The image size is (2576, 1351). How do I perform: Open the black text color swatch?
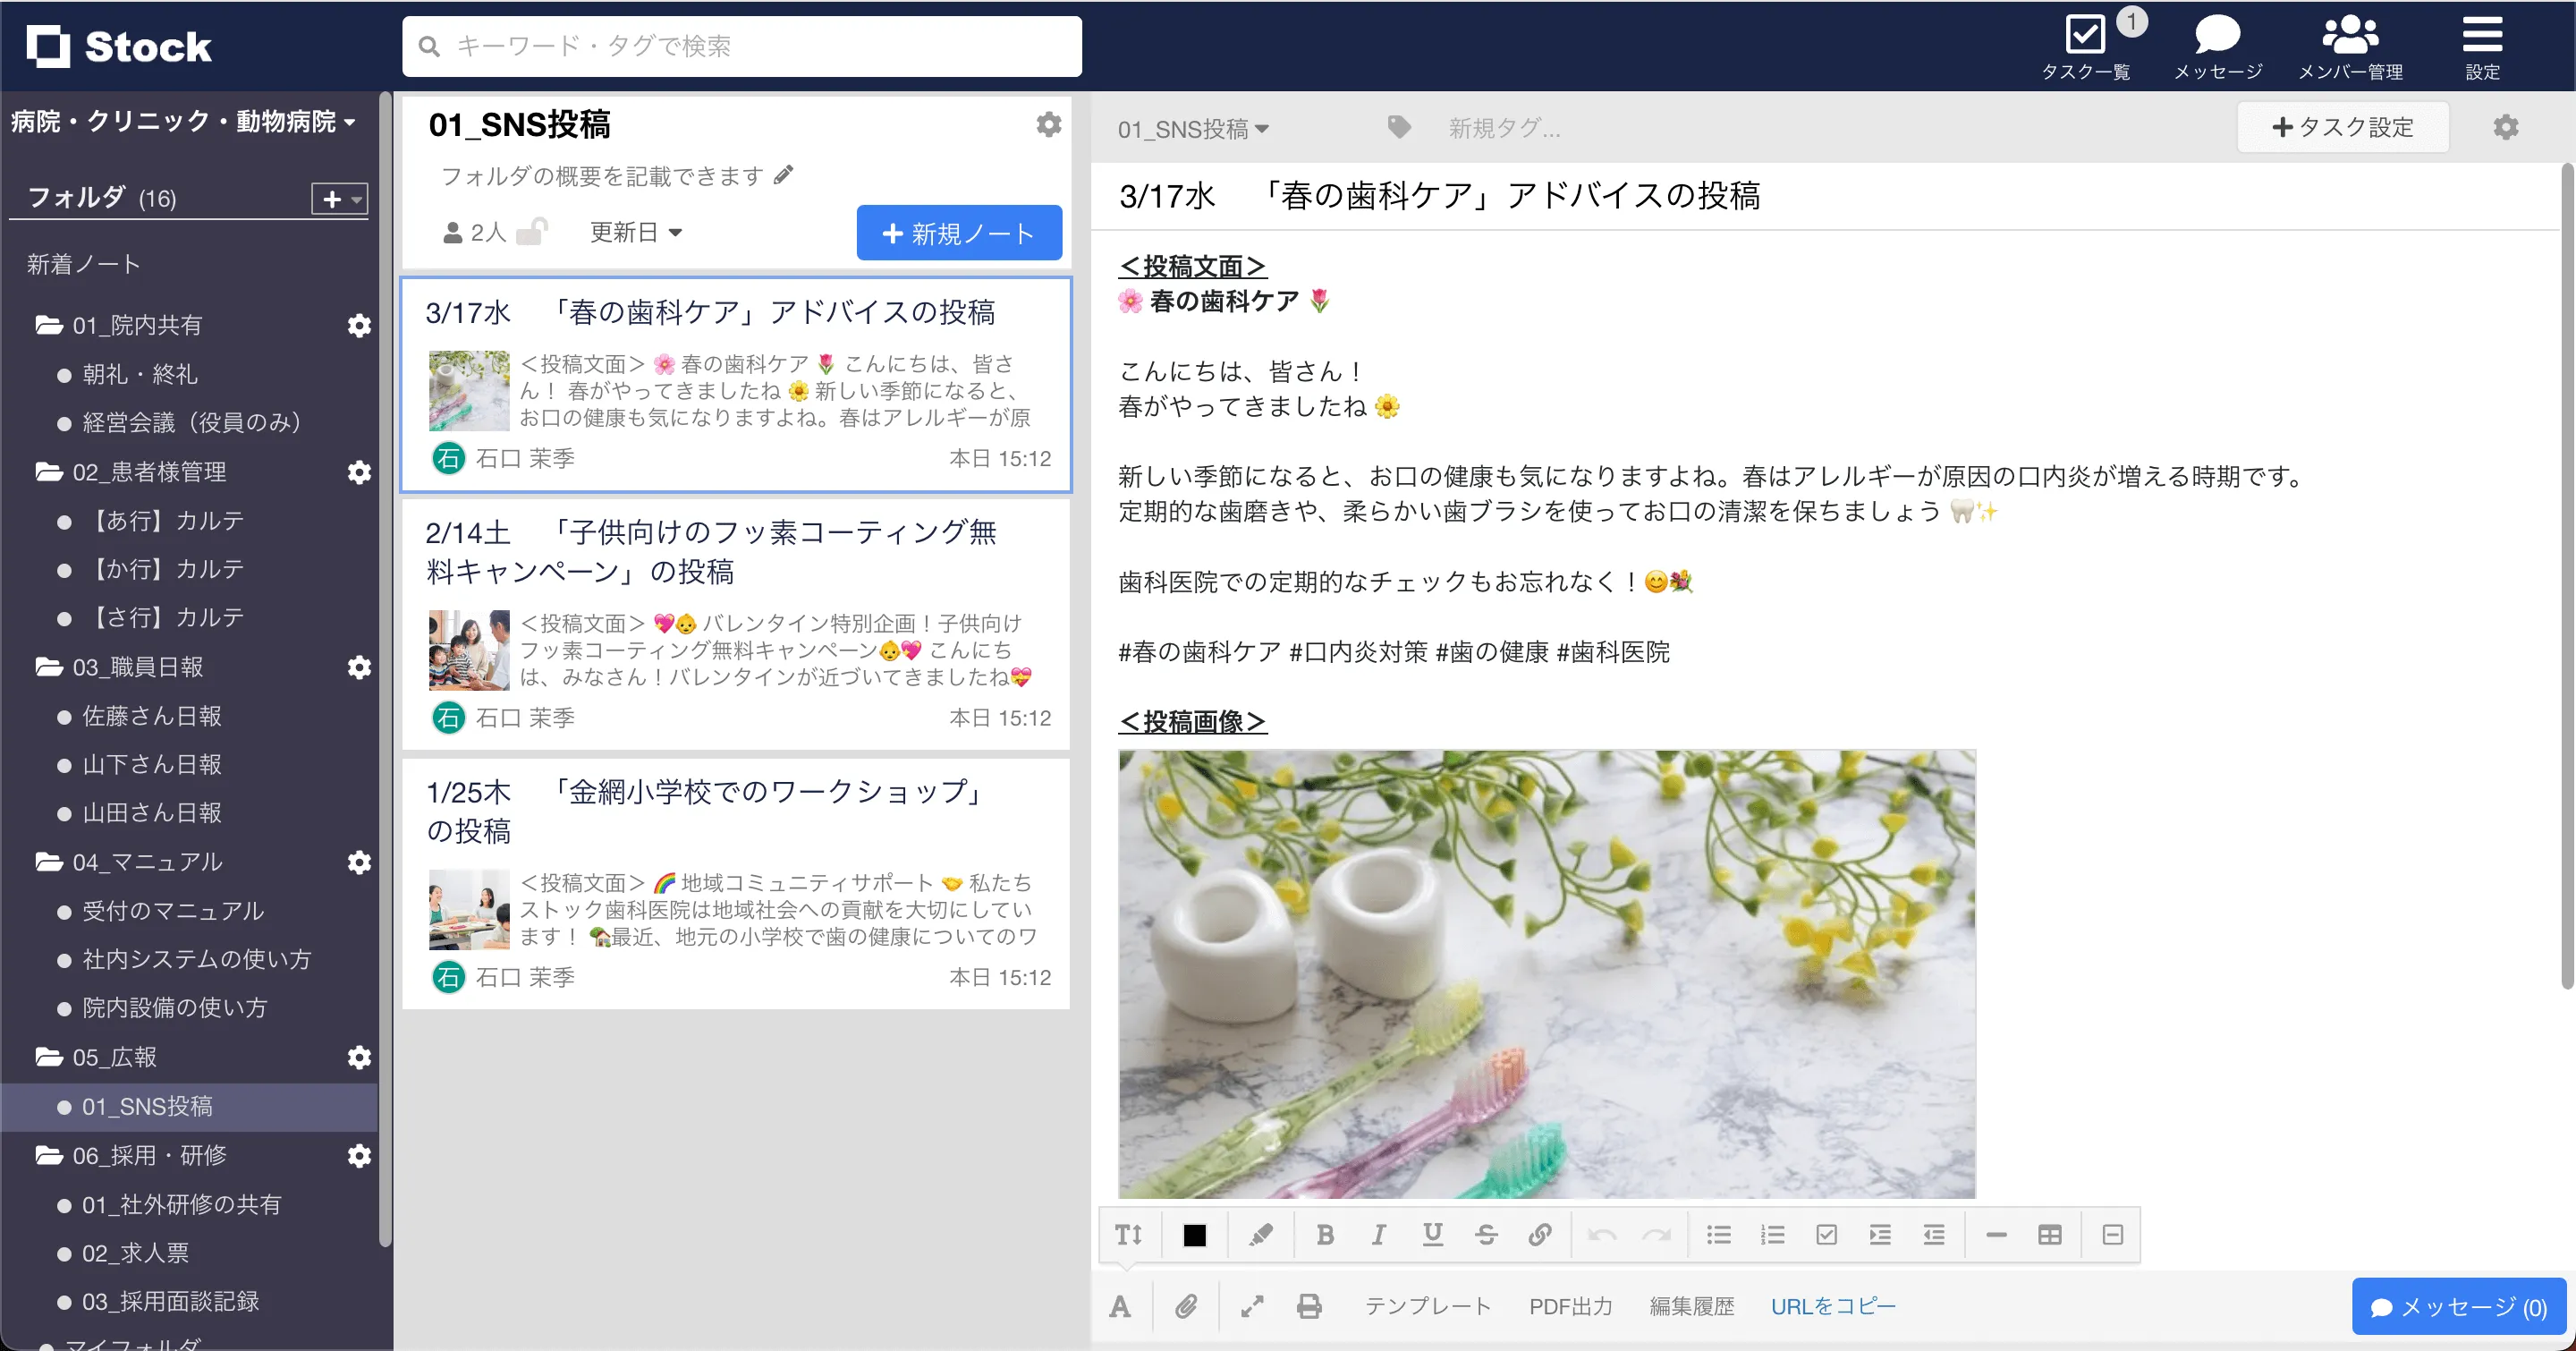coord(1194,1235)
